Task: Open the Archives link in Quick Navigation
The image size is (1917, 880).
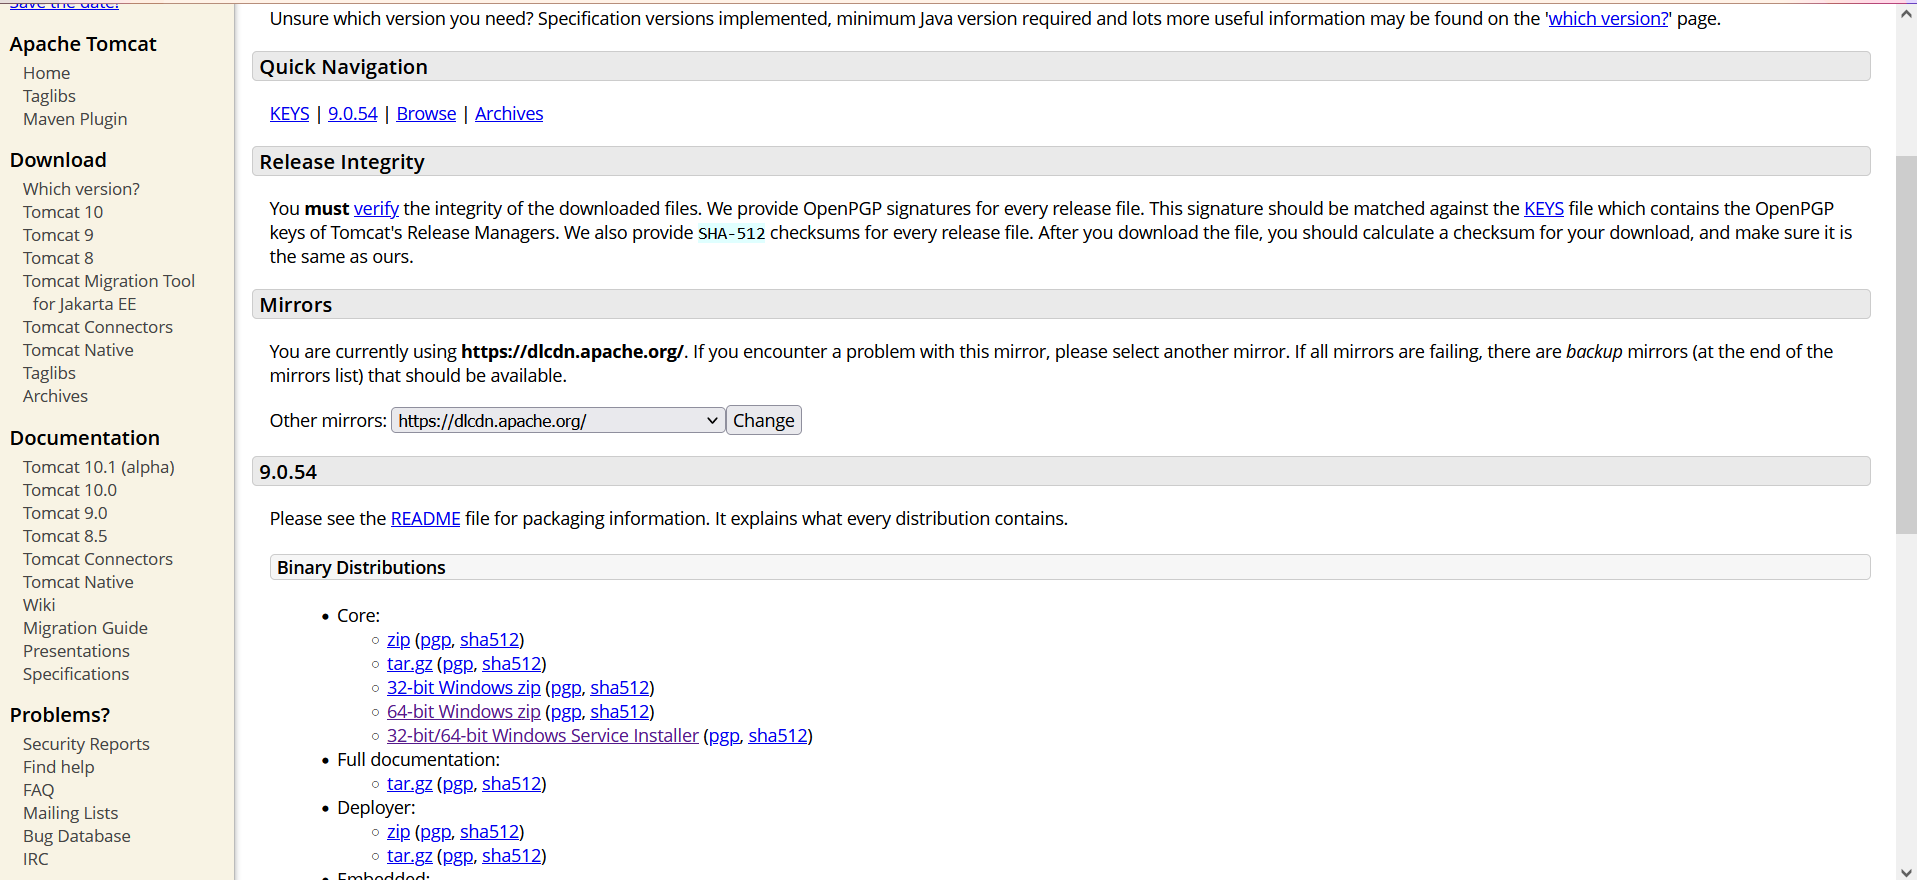Action: pyautogui.click(x=509, y=113)
